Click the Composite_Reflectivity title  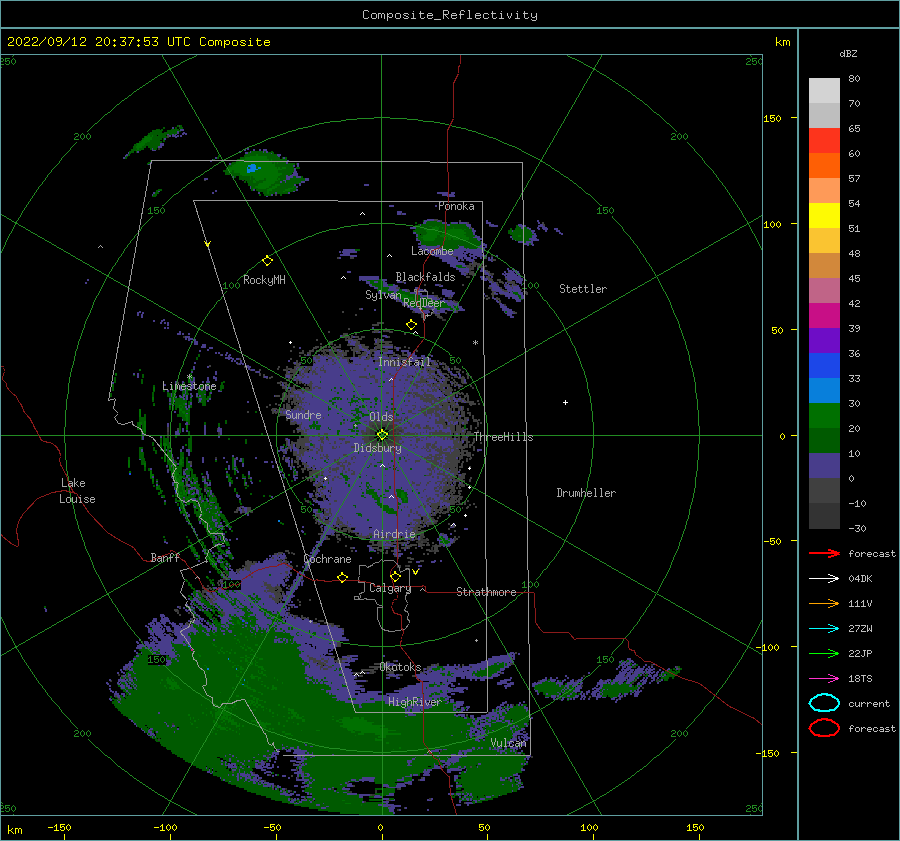[449, 15]
